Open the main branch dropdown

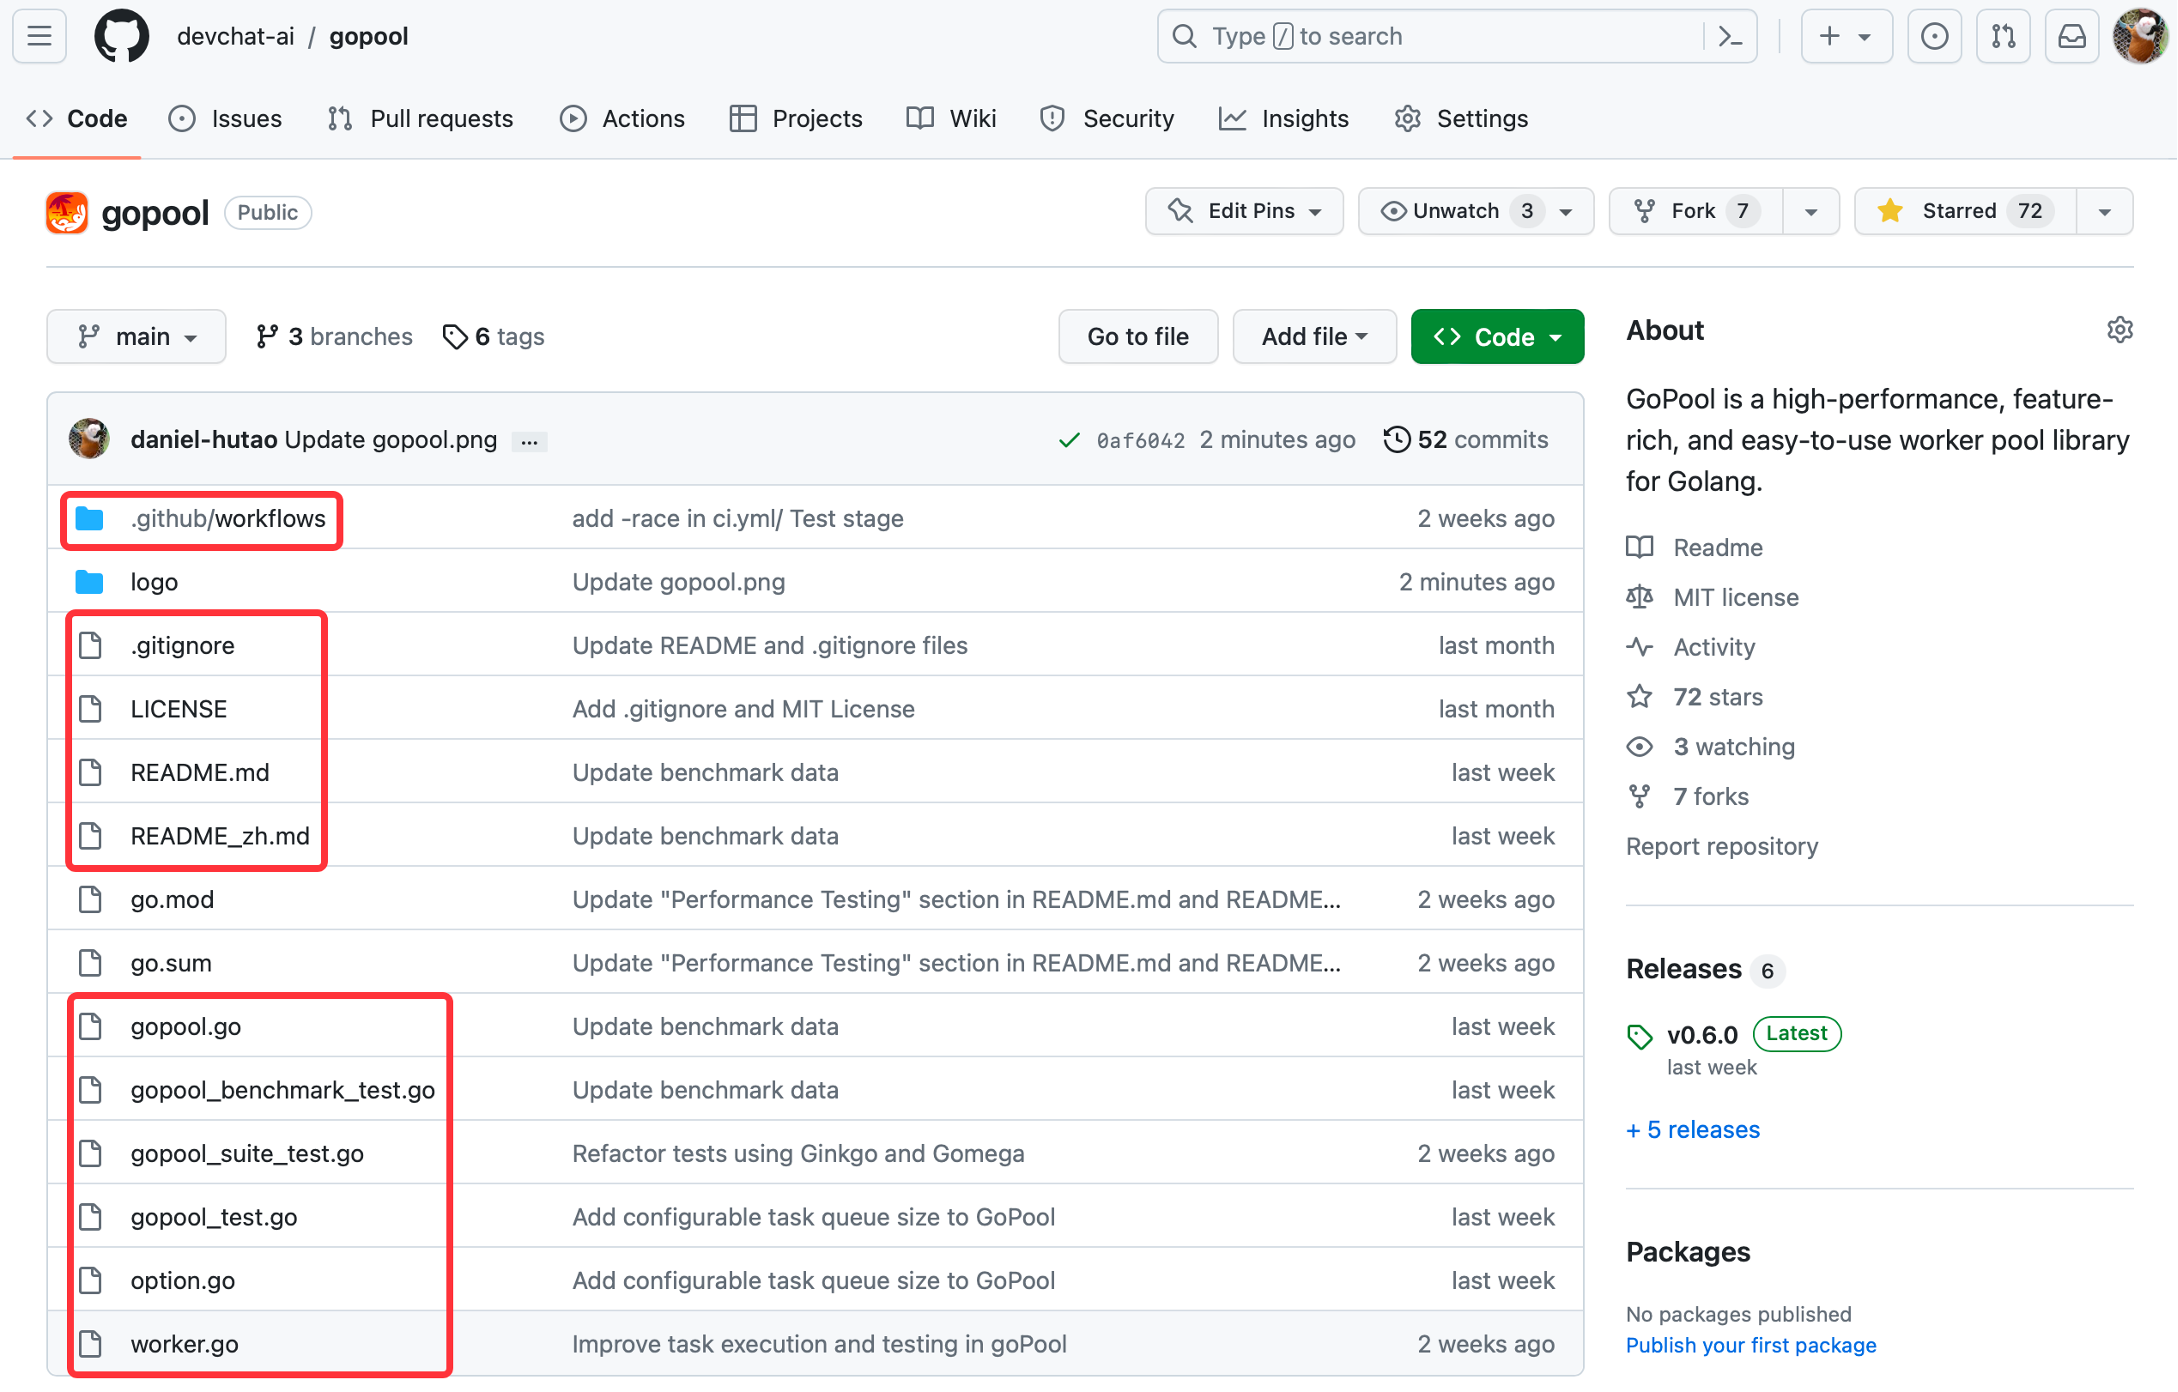pyautogui.click(x=136, y=337)
